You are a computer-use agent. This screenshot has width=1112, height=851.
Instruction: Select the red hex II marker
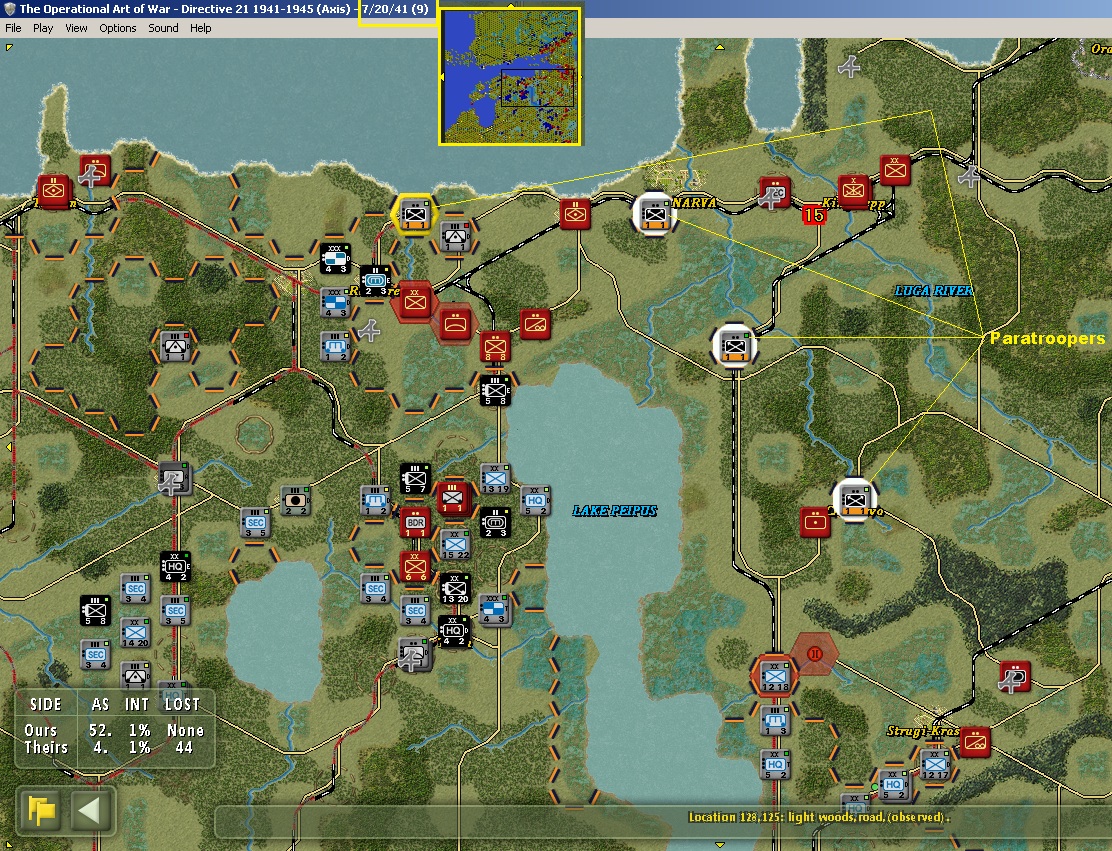(815, 654)
